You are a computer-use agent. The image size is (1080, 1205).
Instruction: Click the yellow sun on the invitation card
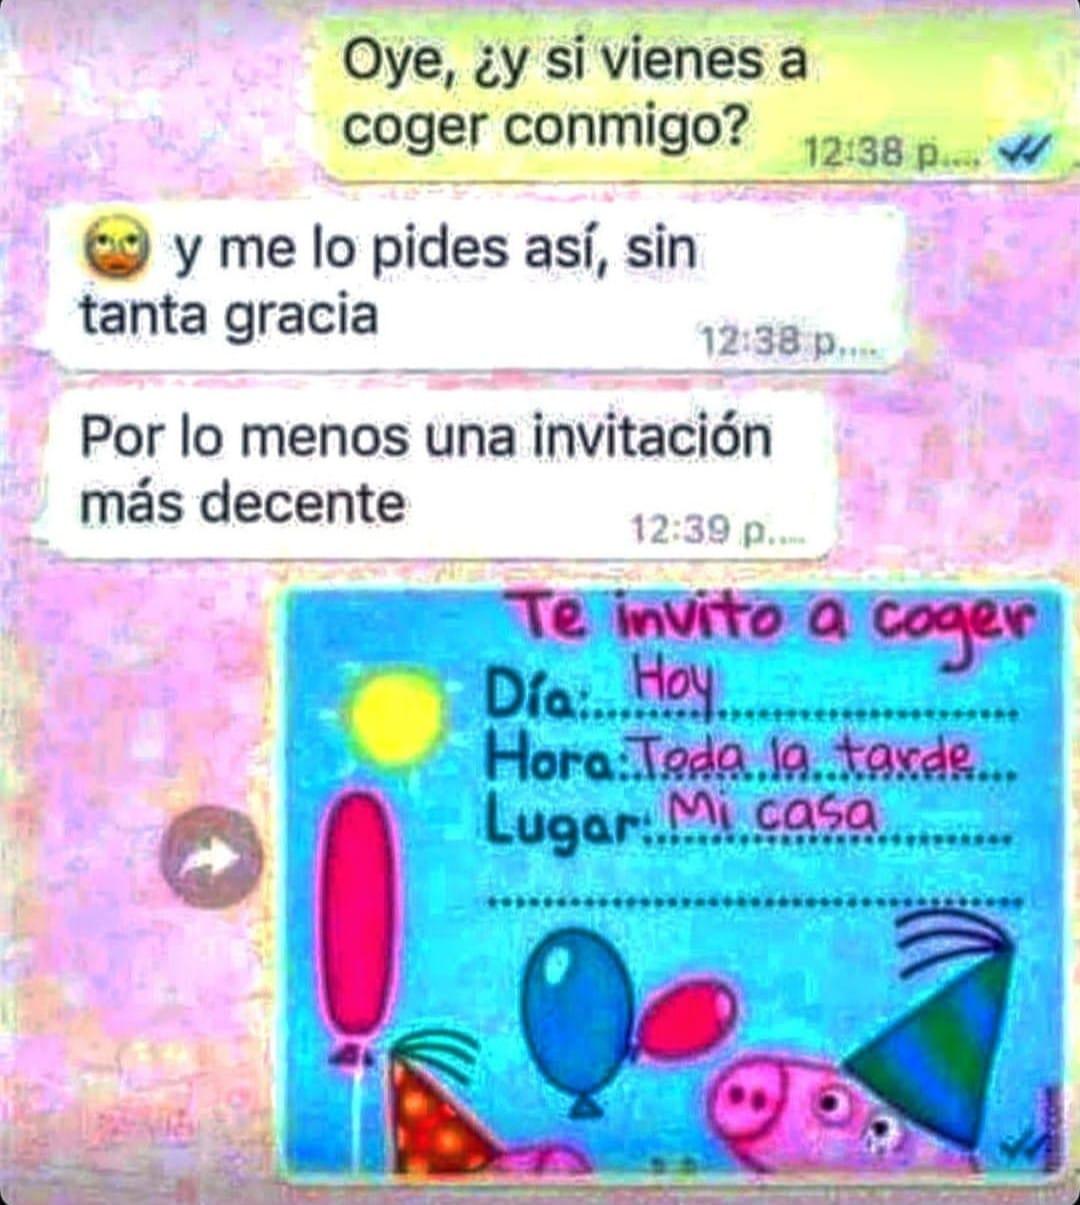point(394,717)
